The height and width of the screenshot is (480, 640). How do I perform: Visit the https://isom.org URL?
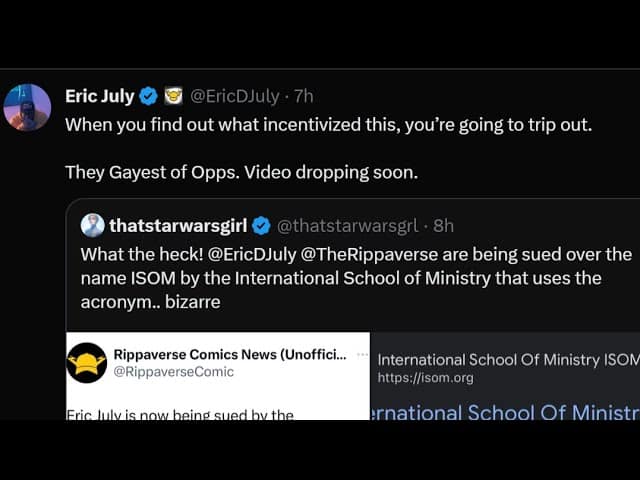(x=425, y=378)
